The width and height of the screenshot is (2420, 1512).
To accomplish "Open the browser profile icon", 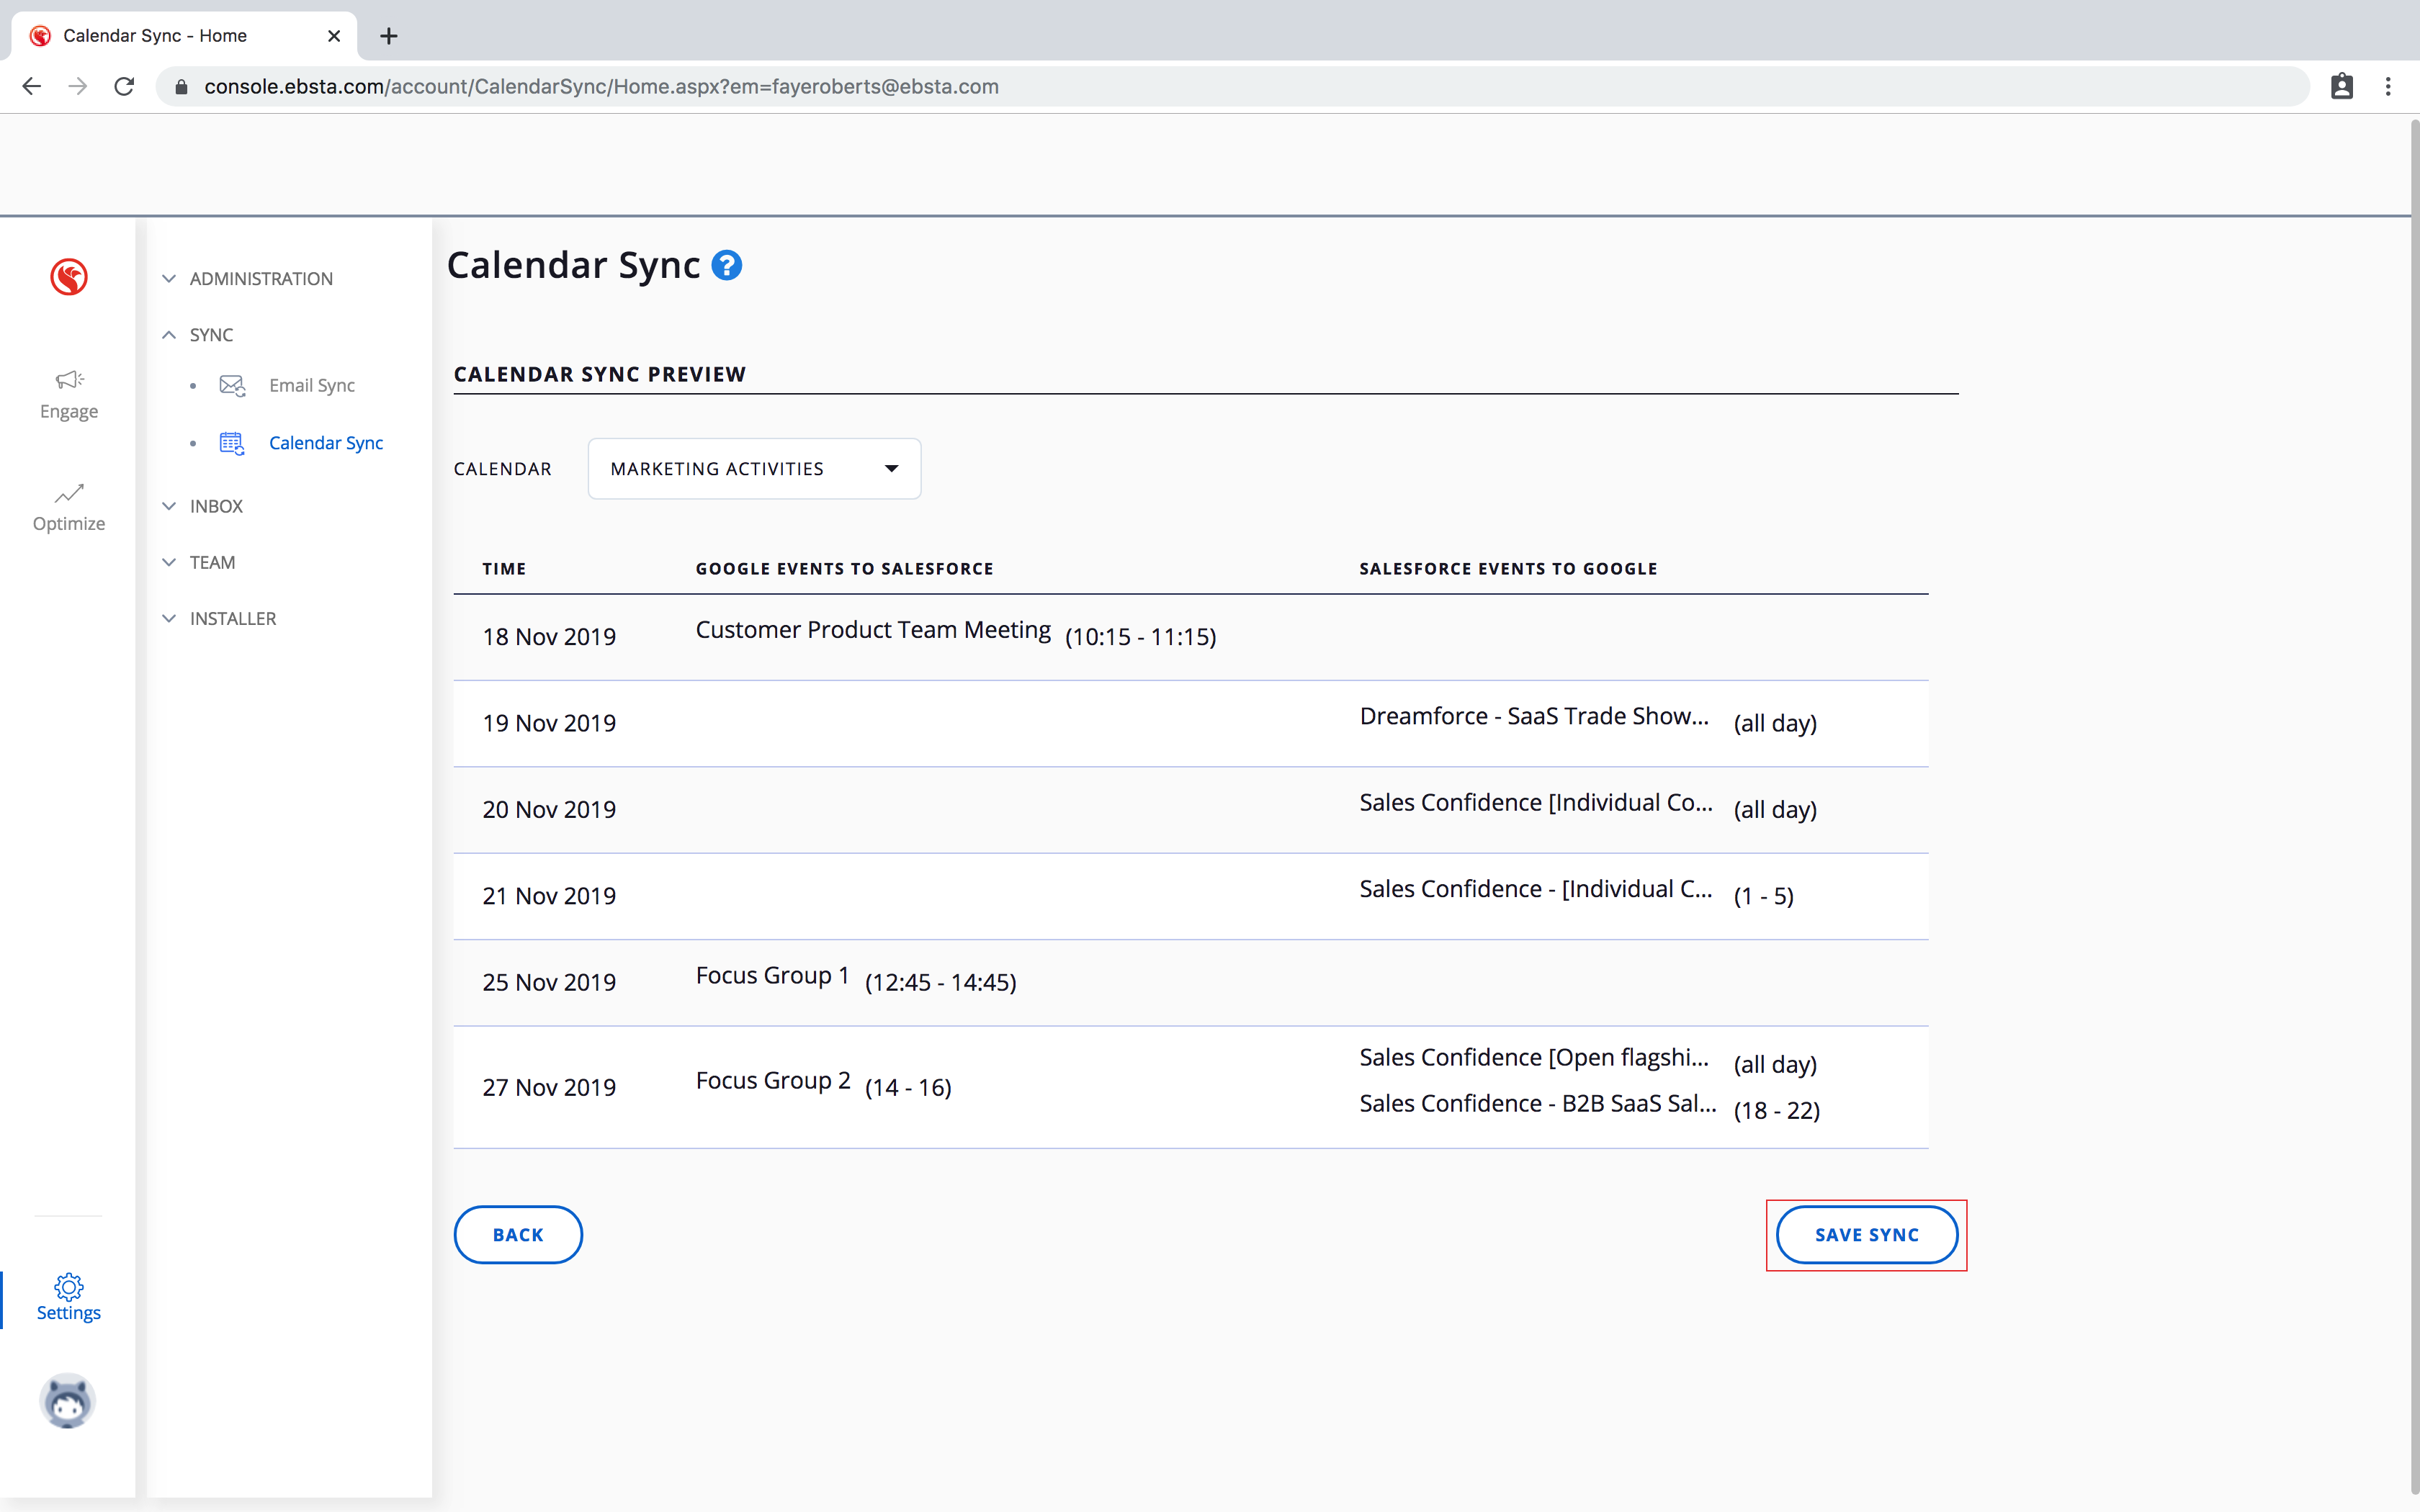I will click(x=2341, y=87).
